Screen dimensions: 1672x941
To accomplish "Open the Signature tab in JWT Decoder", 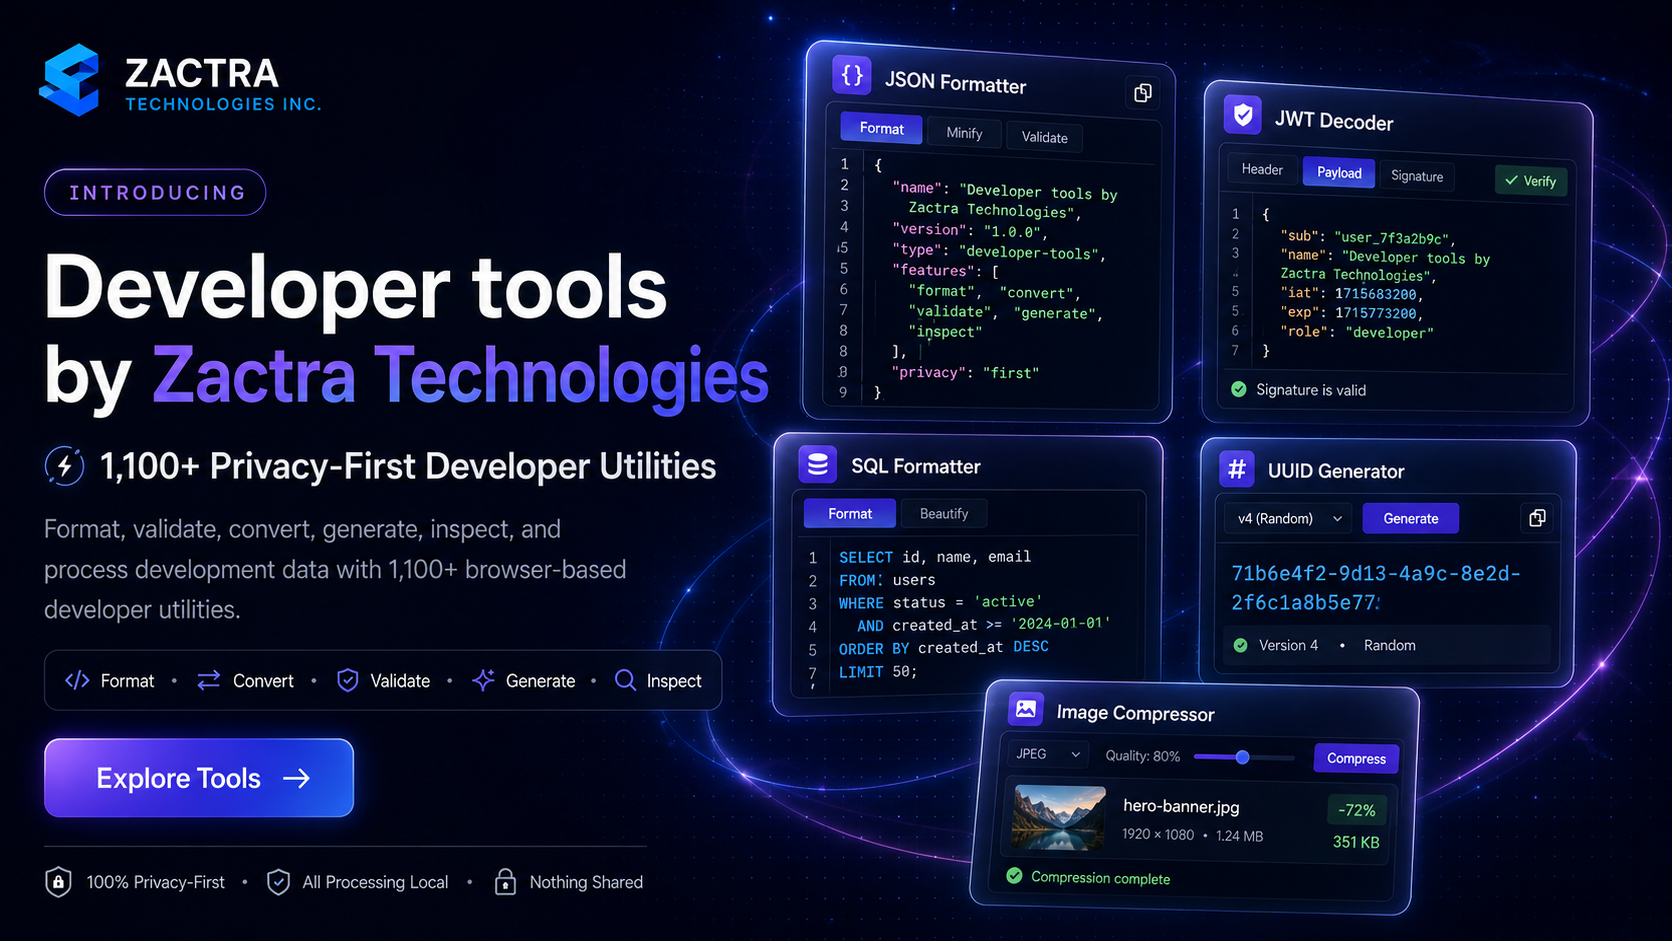I will 1417,176.
